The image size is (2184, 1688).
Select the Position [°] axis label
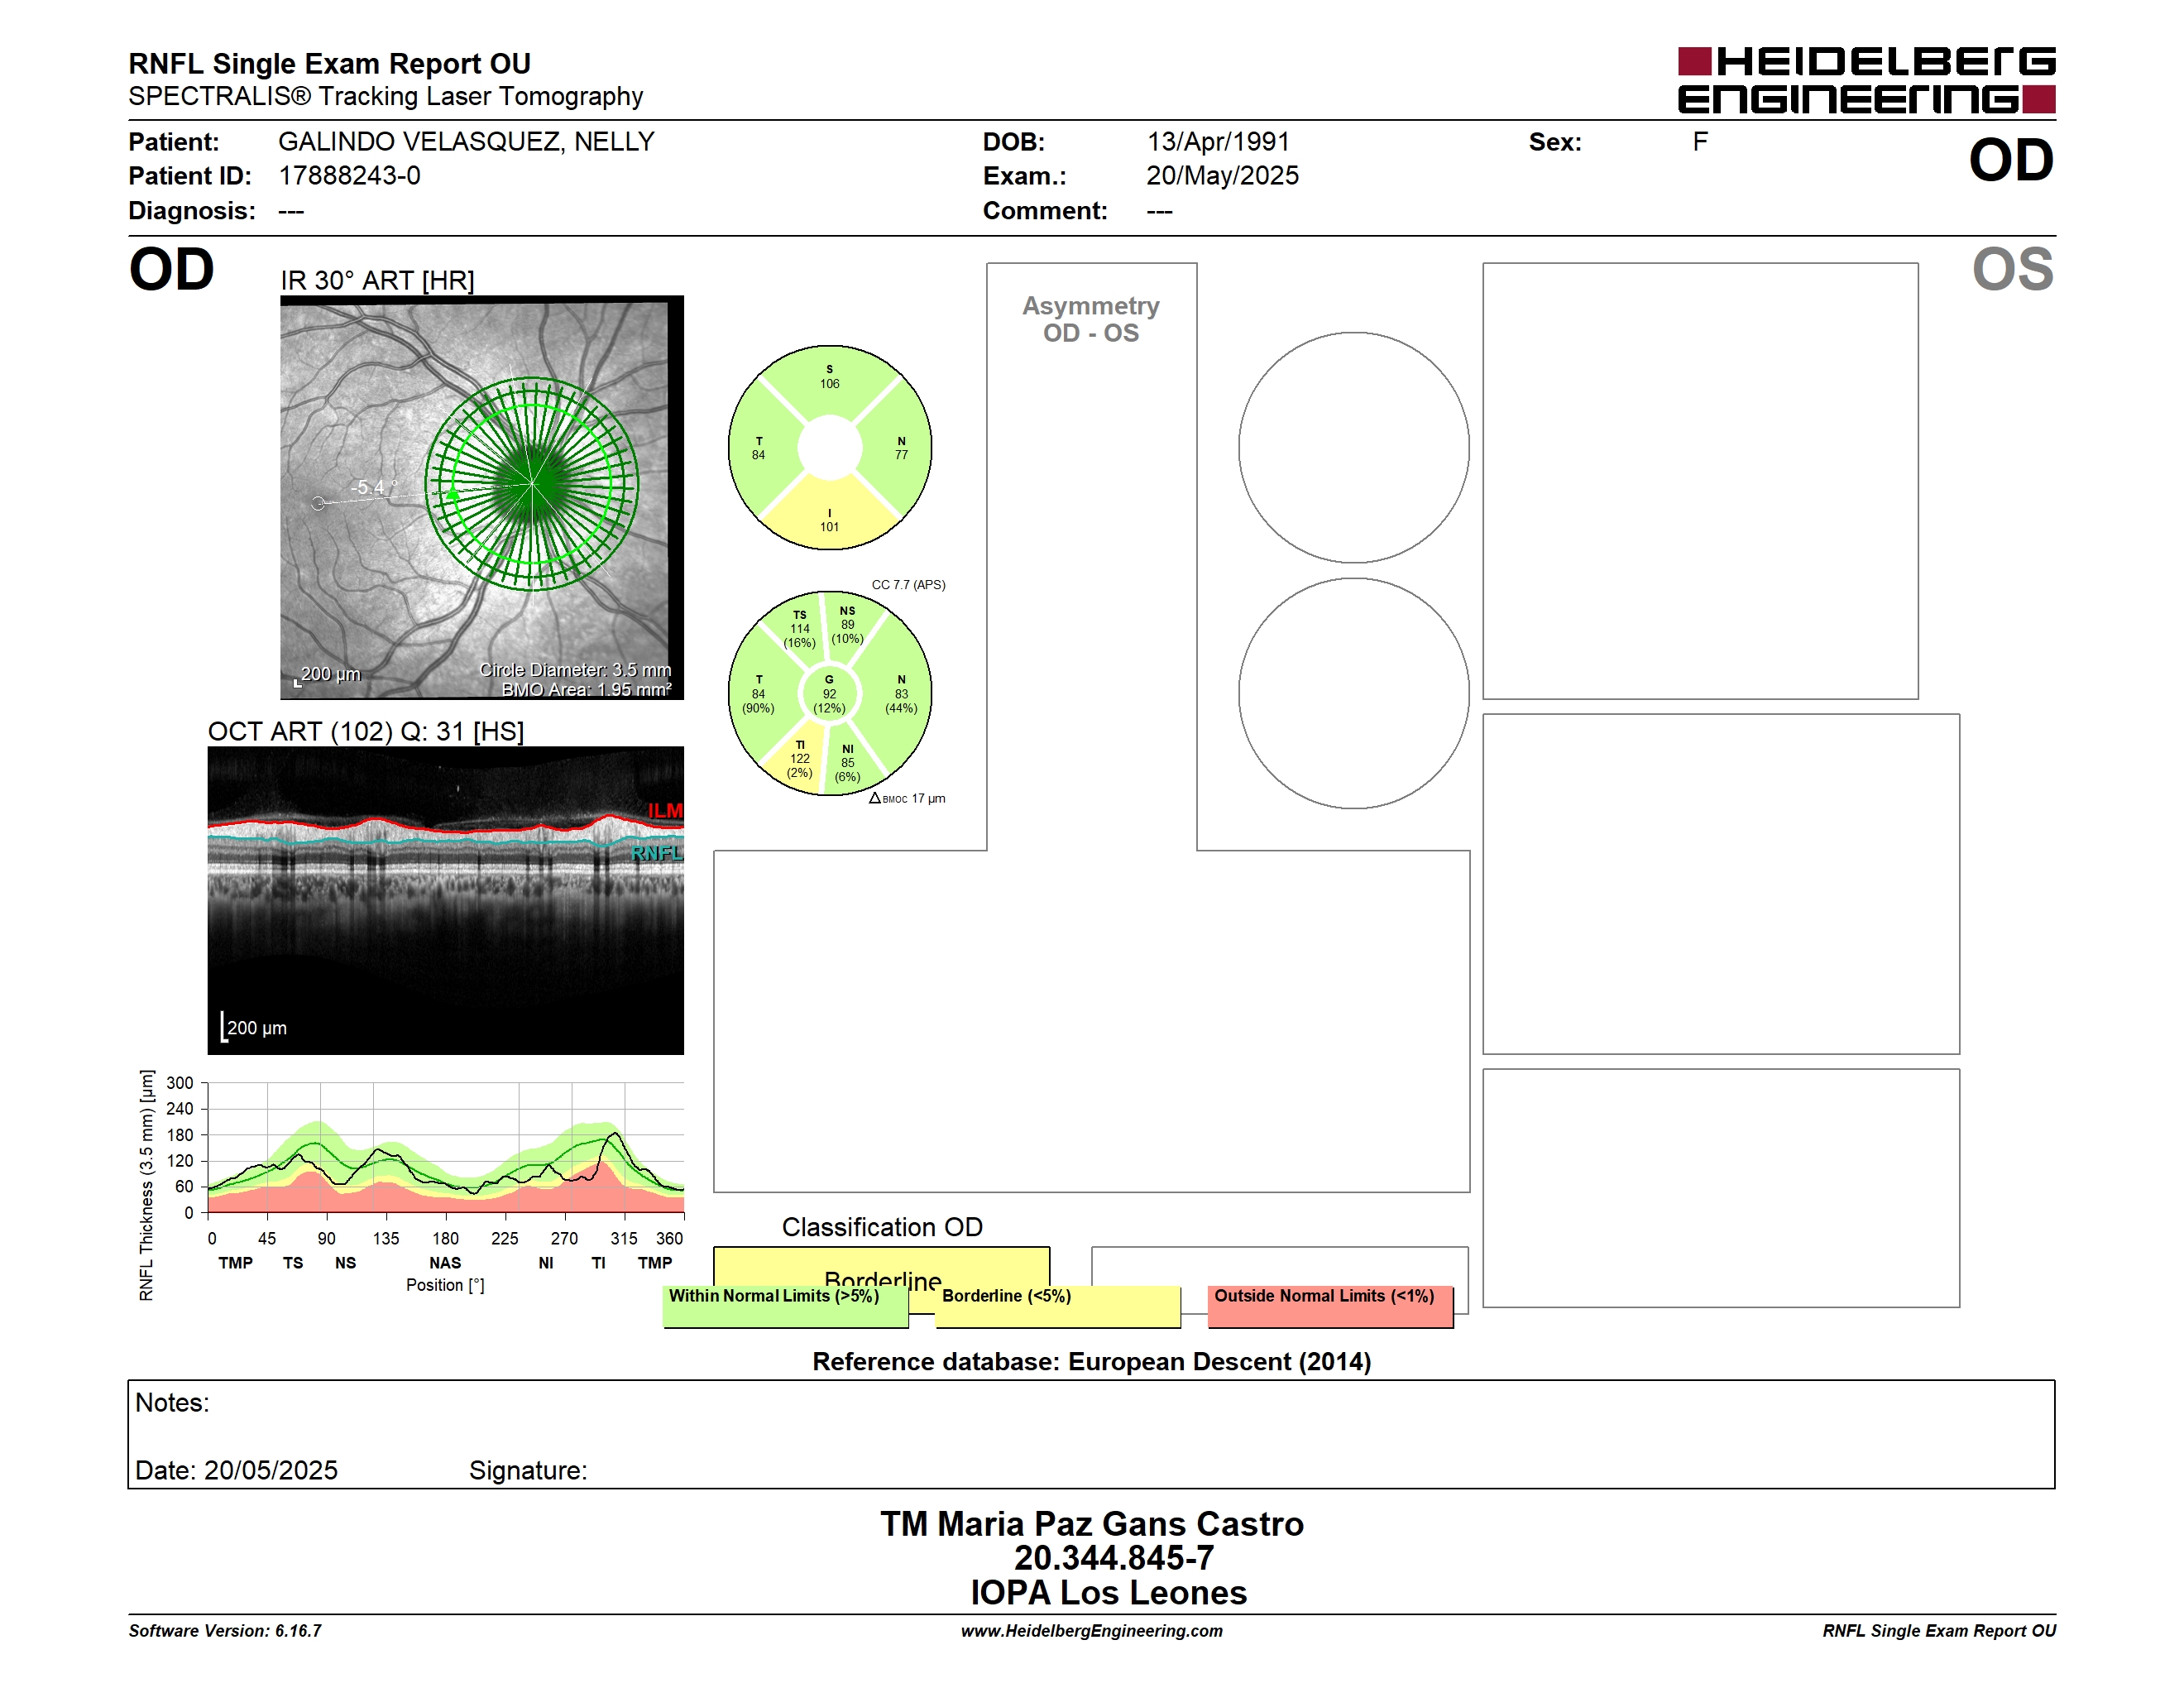445,1285
